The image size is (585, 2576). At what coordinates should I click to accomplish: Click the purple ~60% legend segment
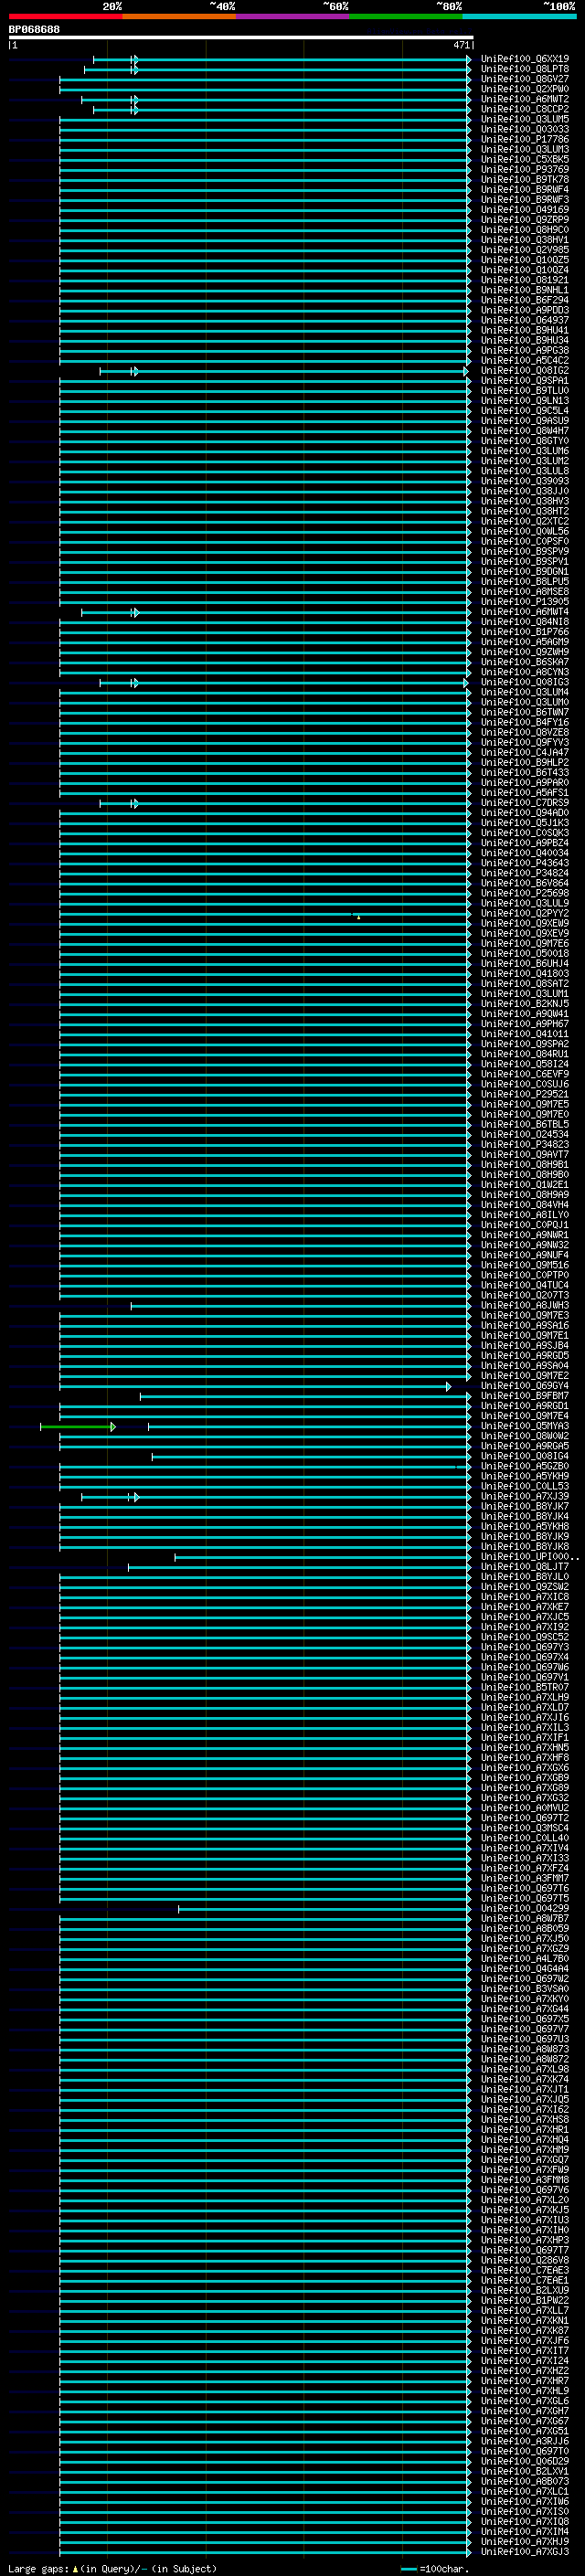pyautogui.click(x=293, y=16)
